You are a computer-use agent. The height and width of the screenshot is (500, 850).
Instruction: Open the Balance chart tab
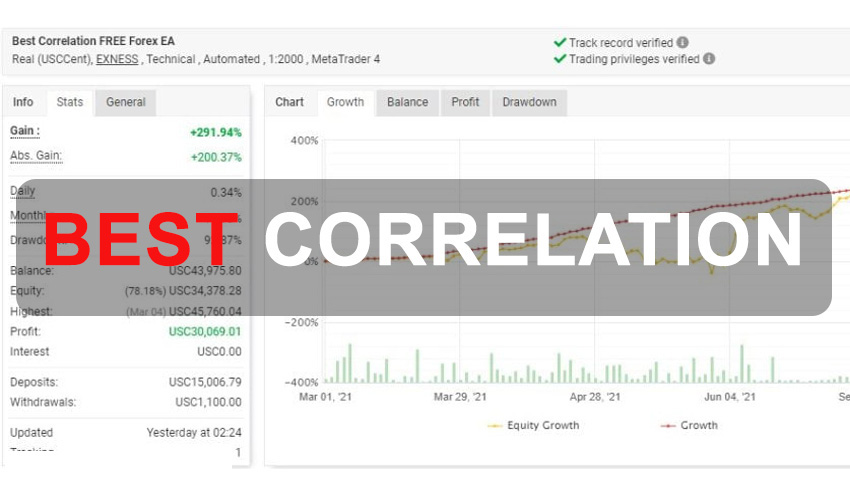click(408, 102)
